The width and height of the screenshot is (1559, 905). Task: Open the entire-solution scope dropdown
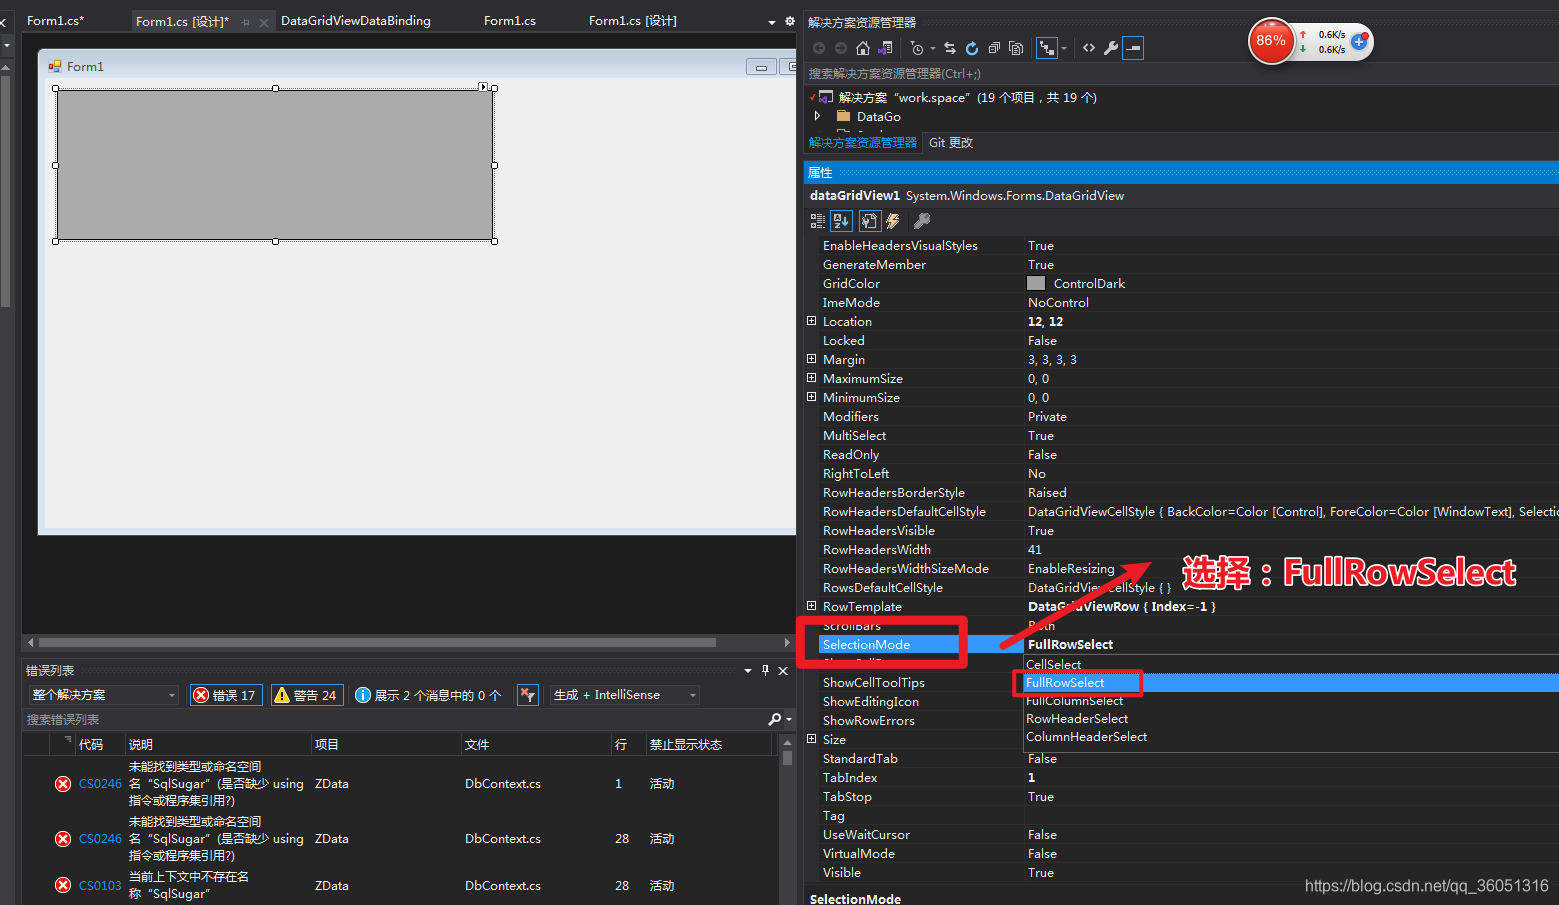click(104, 695)
